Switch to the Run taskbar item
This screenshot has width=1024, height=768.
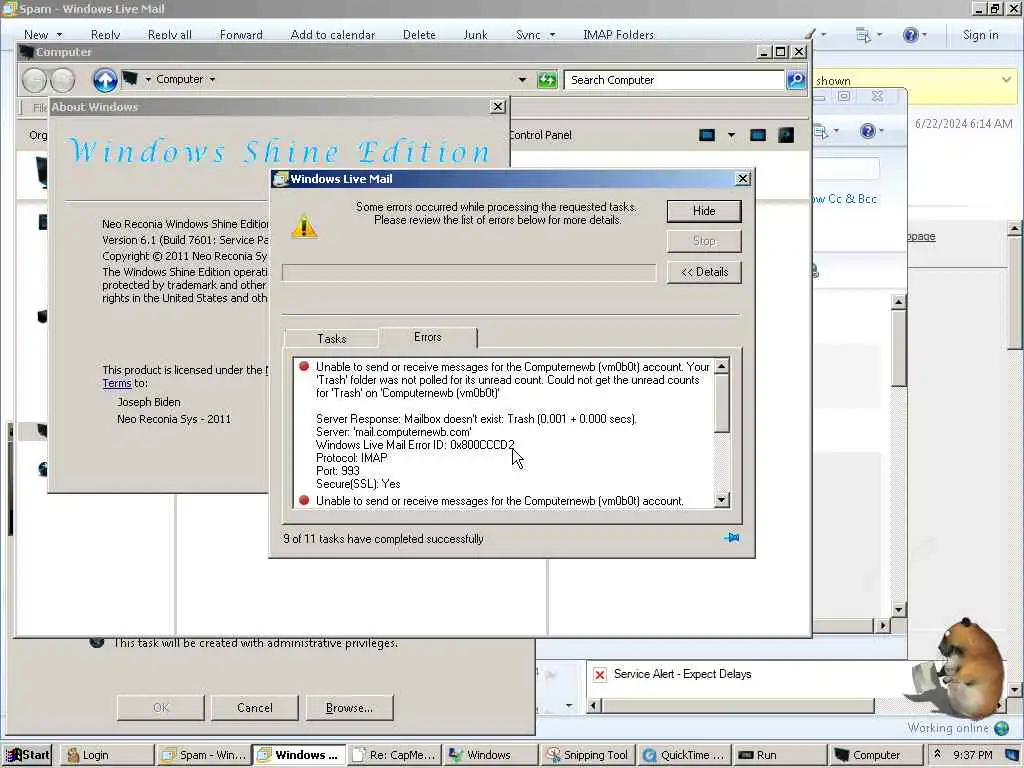779,755
